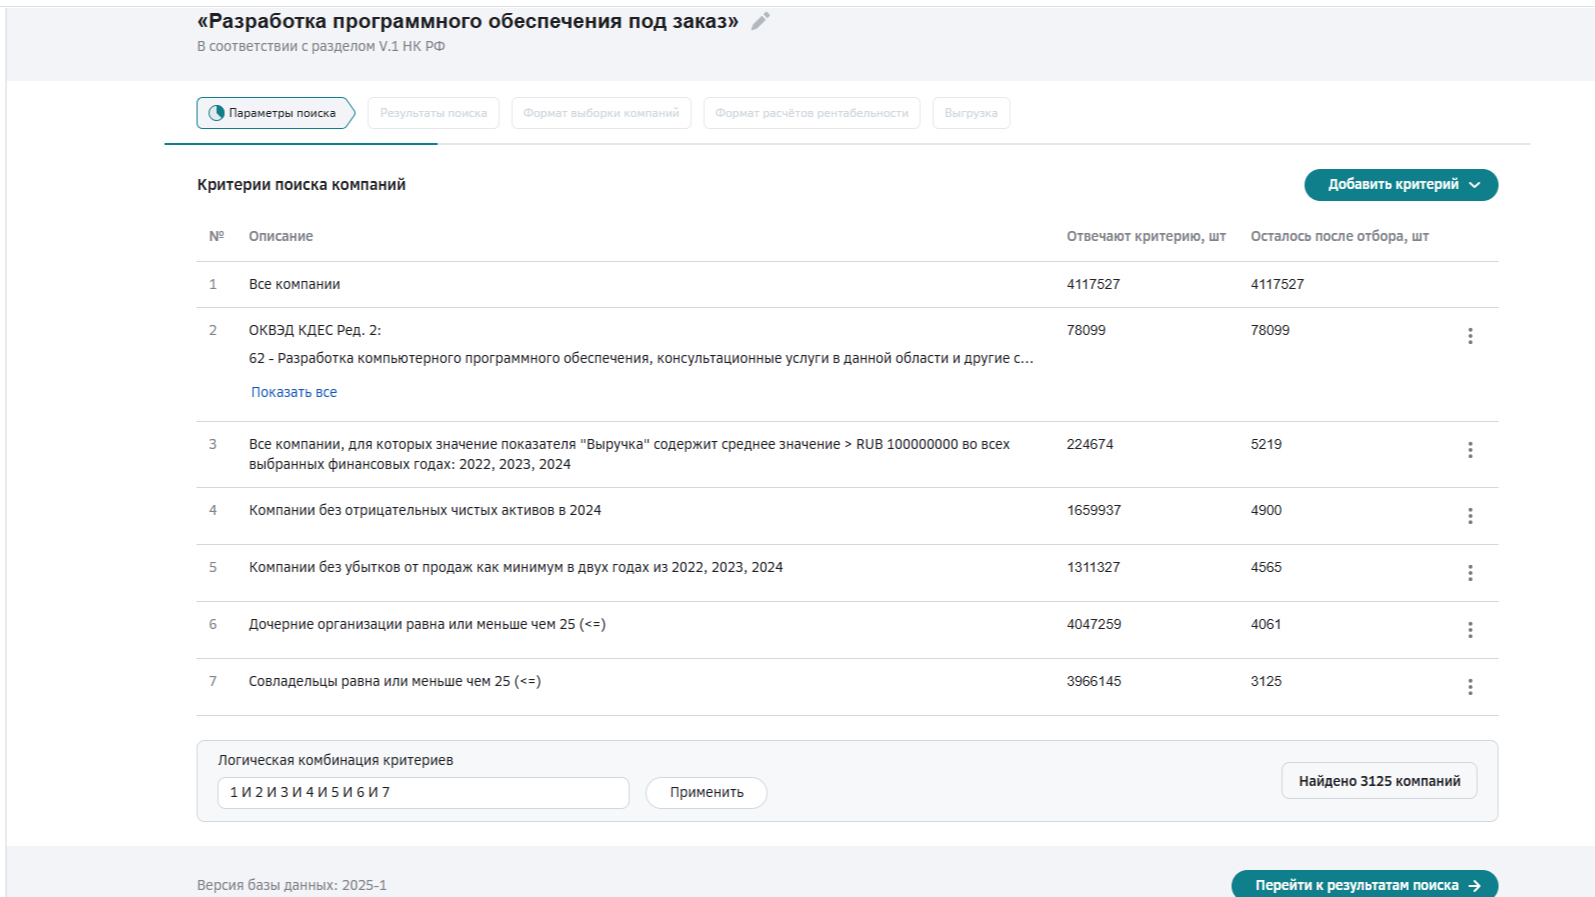This screenshot has width=1595, height=897.
Task: Open options menu for the чистых активов row
Action: (1469, 516)
